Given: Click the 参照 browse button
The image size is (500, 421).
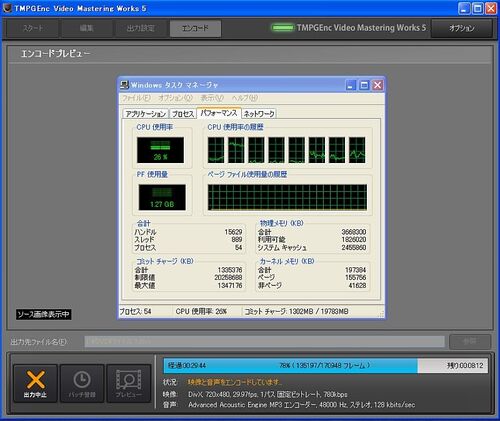Looking at the screenshot, I should (470, 342).
